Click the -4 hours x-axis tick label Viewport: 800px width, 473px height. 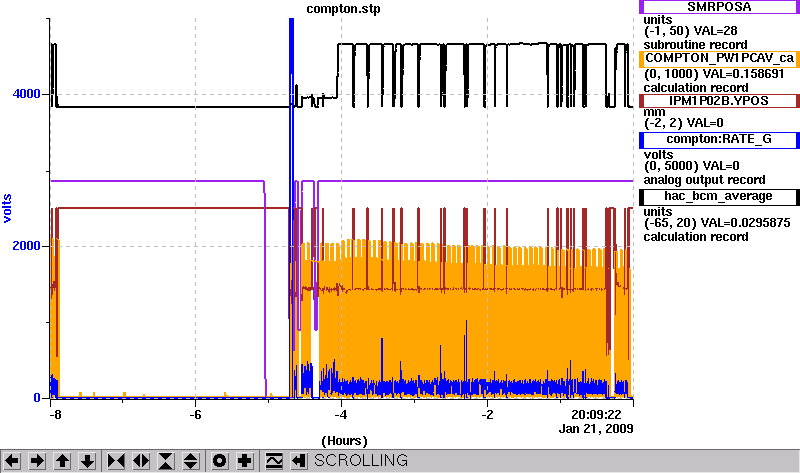coord(341,414)
